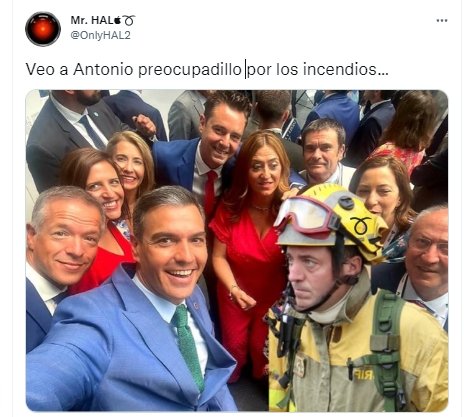This screenshot has width=464, height=417.
Task: Open the attached selfie photo in full view
Action: 237,250
